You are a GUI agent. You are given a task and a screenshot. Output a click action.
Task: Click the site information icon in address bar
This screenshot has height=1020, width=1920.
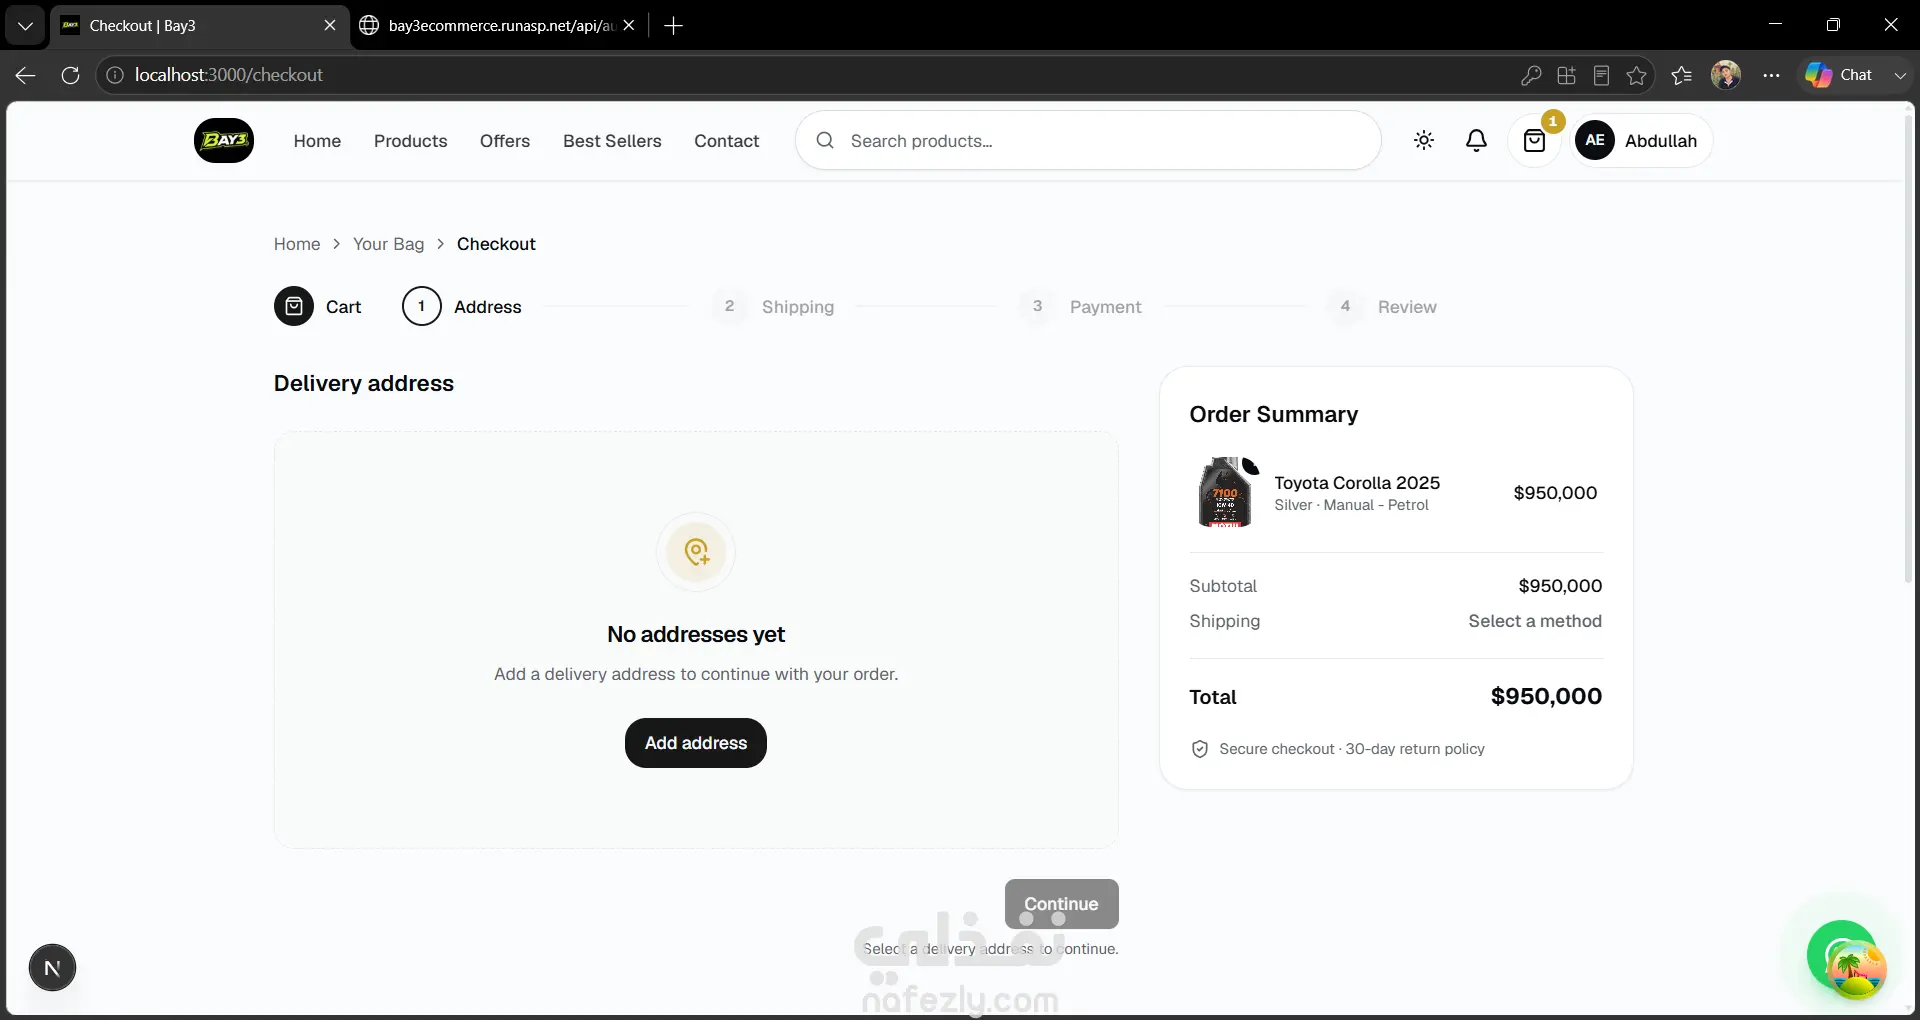[115, 75]
